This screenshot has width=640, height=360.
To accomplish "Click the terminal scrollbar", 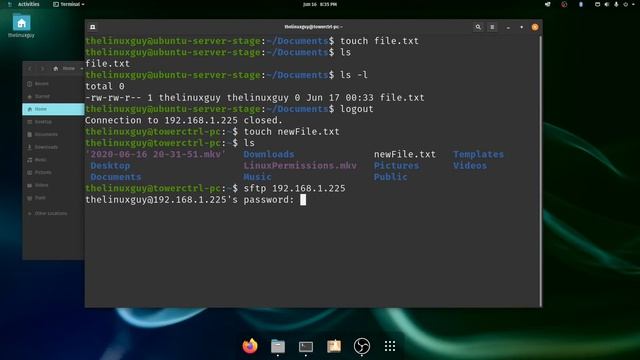I will [x=540, y=171].
